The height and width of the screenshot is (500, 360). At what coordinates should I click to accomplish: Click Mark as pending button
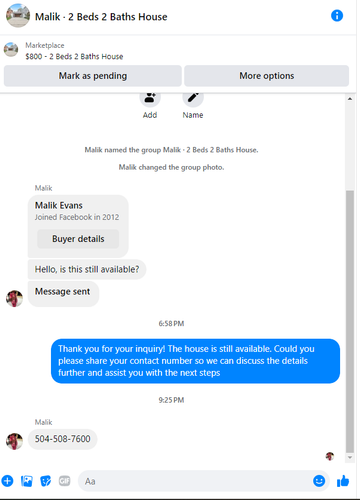point(93,76)
